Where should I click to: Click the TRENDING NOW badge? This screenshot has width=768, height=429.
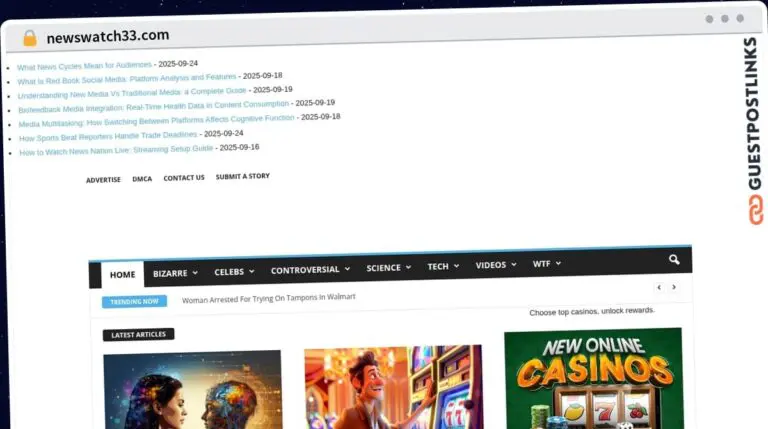pyautogui.click(x=134, y=302)
